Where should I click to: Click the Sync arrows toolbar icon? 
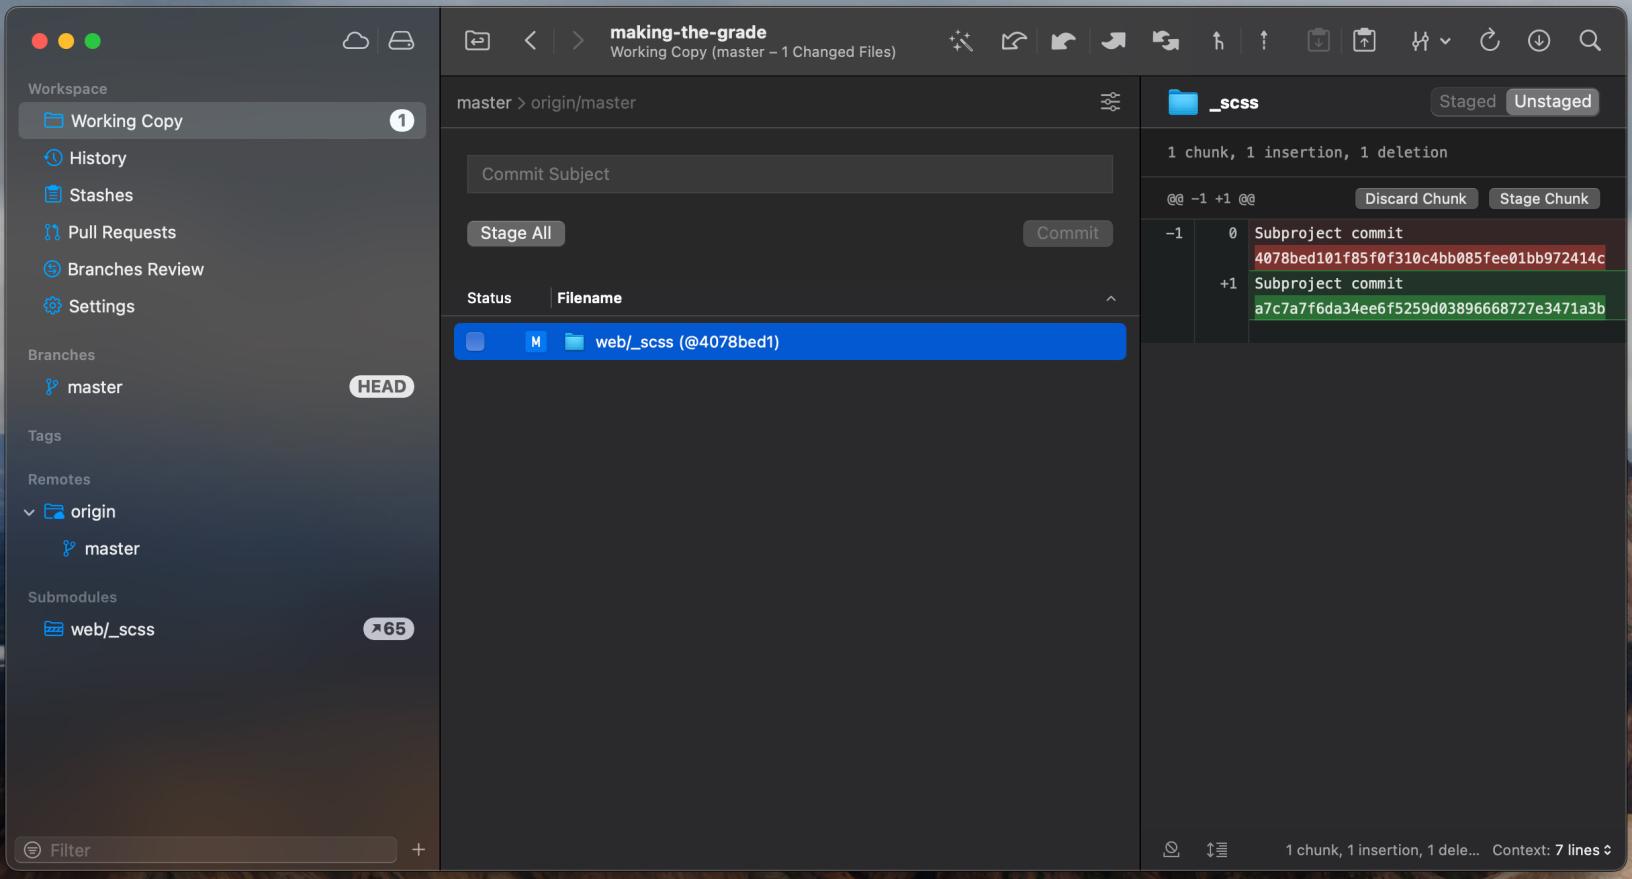(x=1165, y=41)
